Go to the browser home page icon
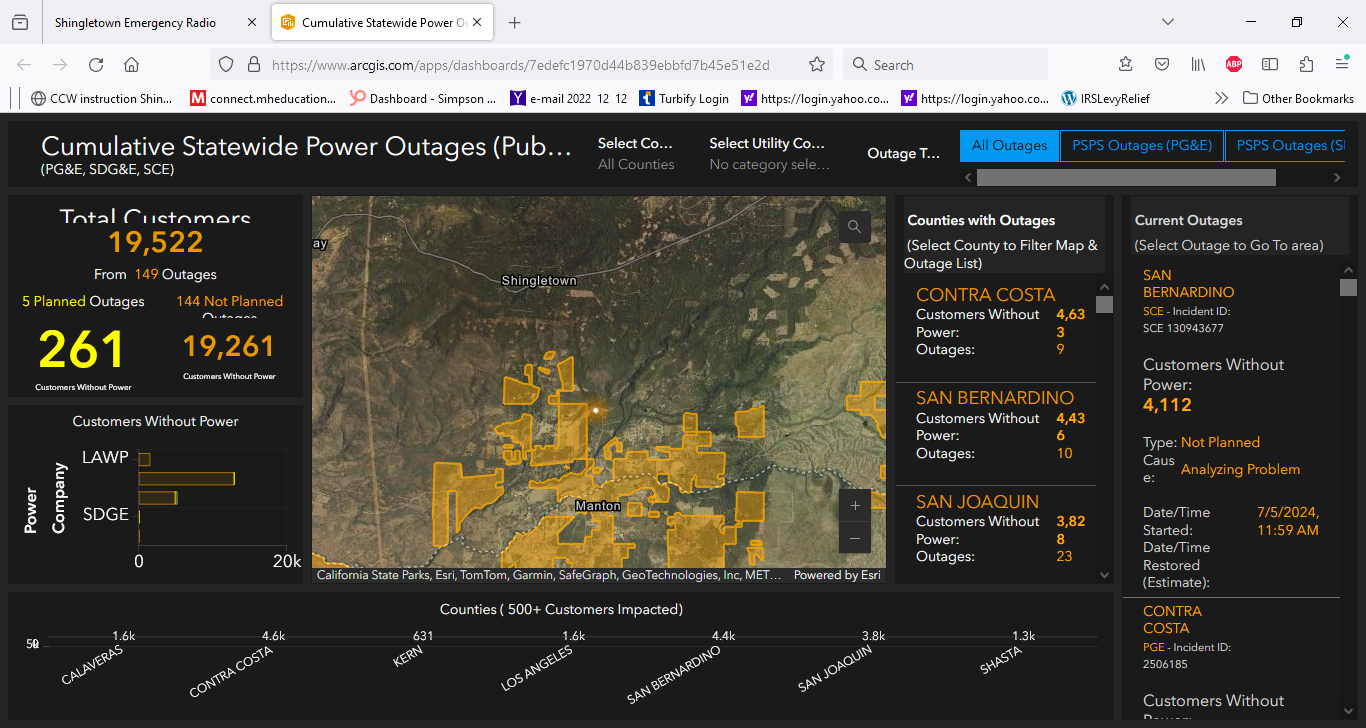 click(x=131, y=65)
